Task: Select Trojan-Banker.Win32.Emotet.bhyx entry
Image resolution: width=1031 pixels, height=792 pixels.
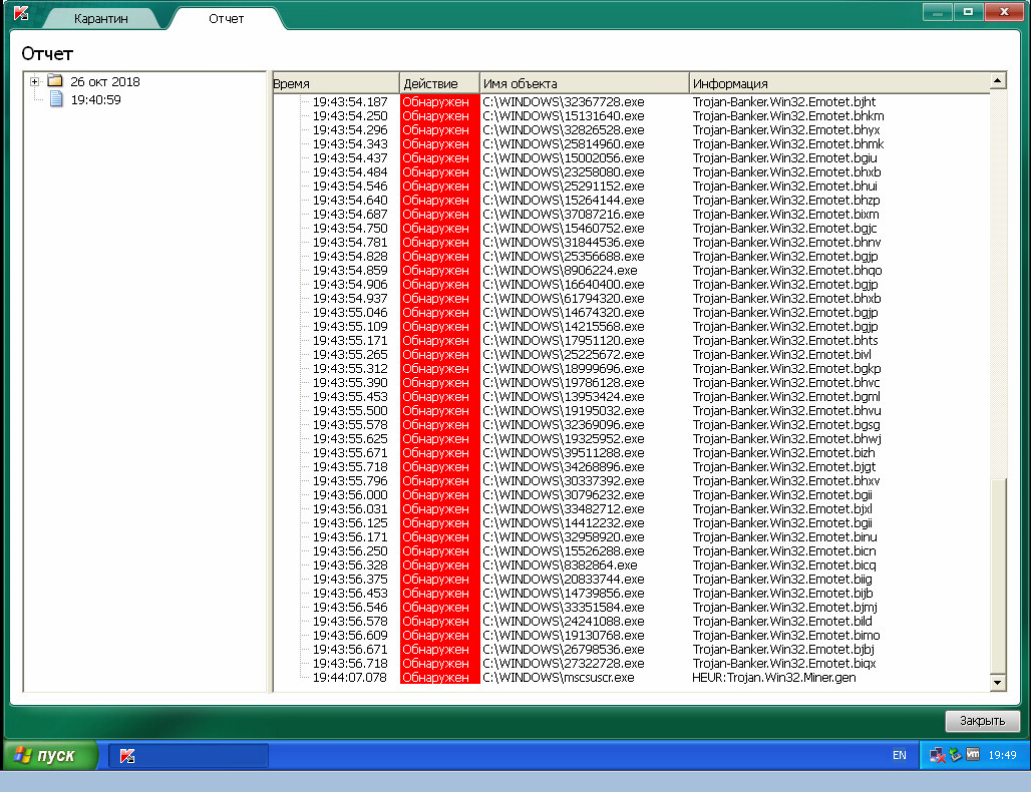Action: tap(786, 130)
